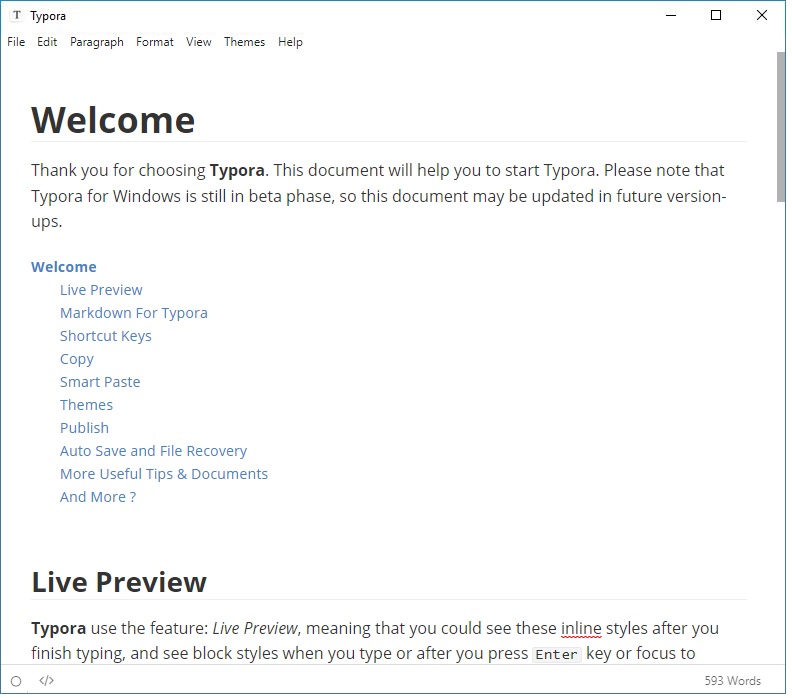Follow the Live Preview contents link

[102, 292]
